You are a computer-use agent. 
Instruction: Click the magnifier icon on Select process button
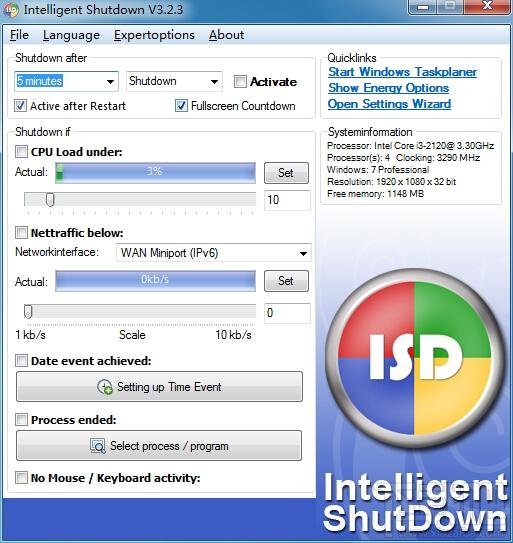[x=97, y=446]
